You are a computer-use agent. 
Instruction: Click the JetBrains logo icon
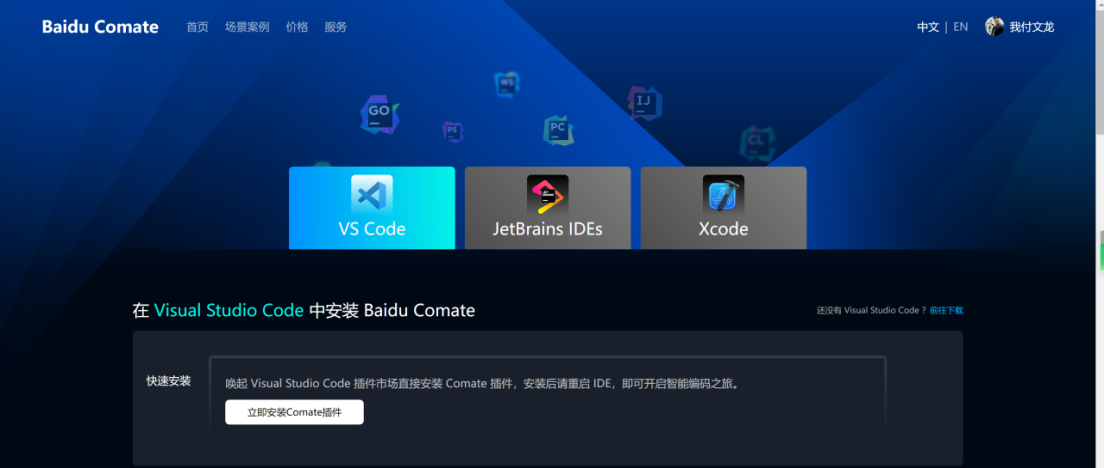[x=547, y=195]
